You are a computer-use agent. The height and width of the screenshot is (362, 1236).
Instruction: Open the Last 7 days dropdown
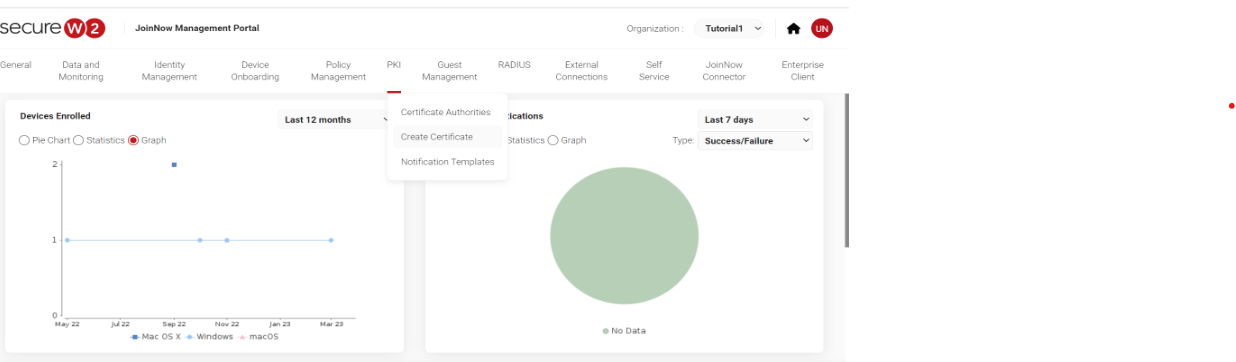tap(755, 120)
